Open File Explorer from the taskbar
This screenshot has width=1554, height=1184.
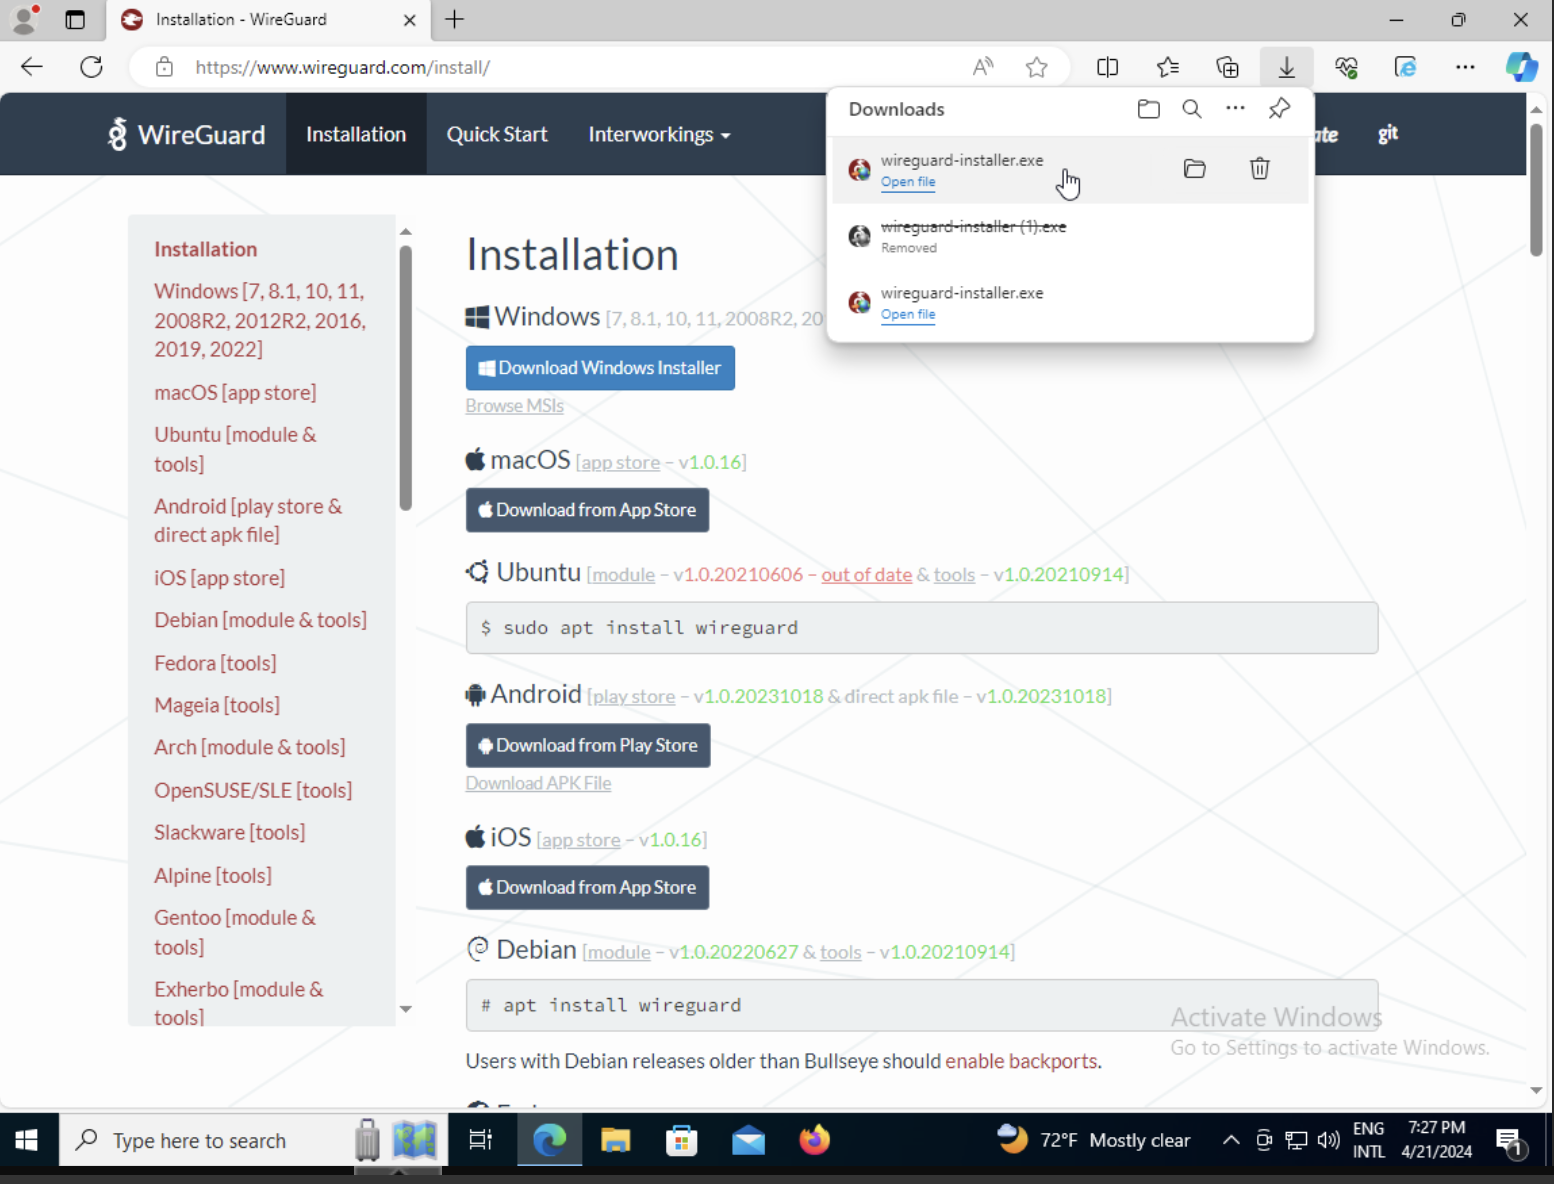[x=615, y=1140]
